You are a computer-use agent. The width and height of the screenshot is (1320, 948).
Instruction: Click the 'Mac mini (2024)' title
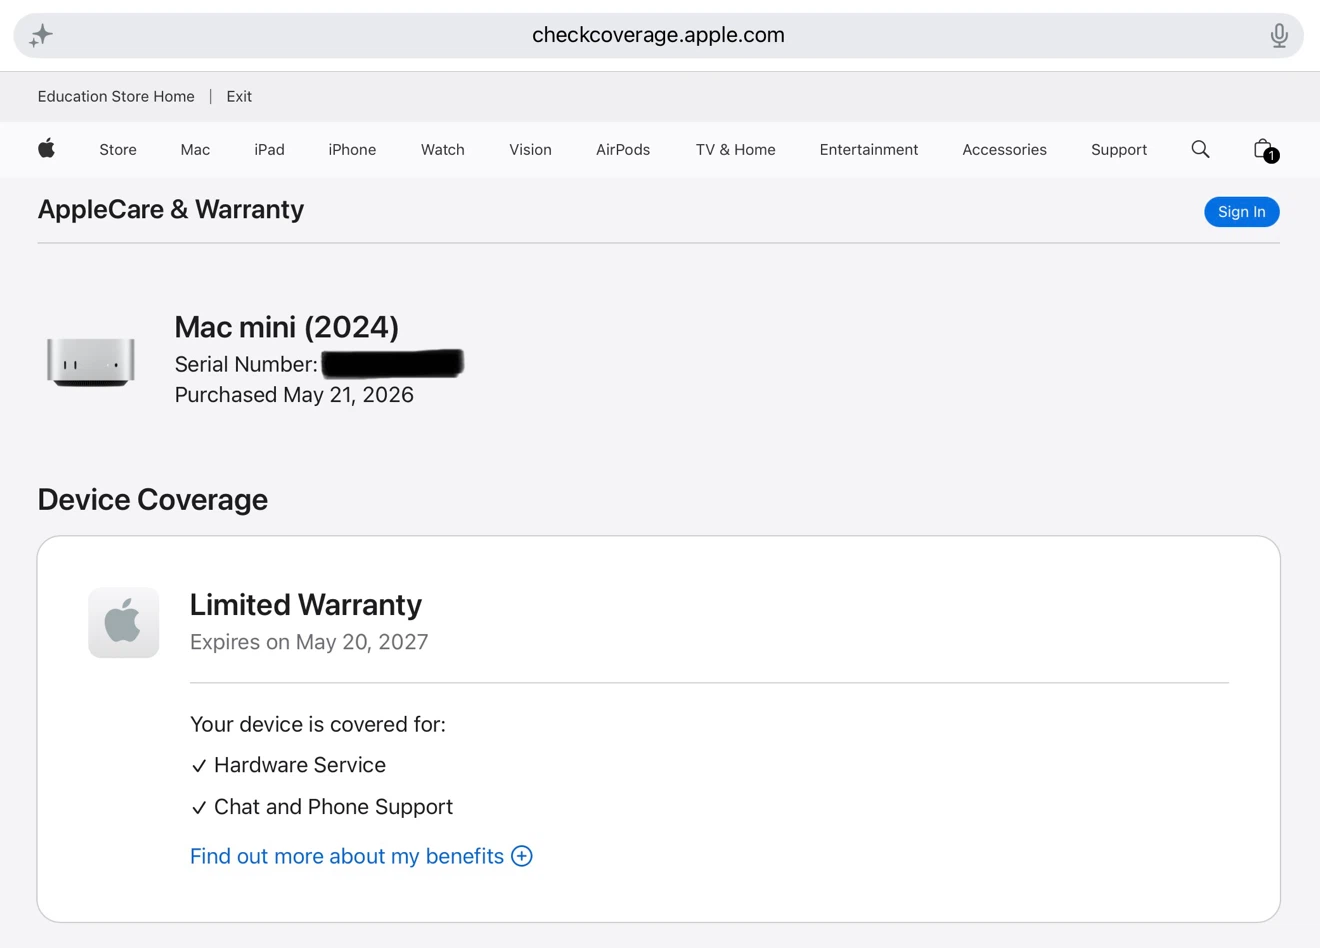[287, 327]
